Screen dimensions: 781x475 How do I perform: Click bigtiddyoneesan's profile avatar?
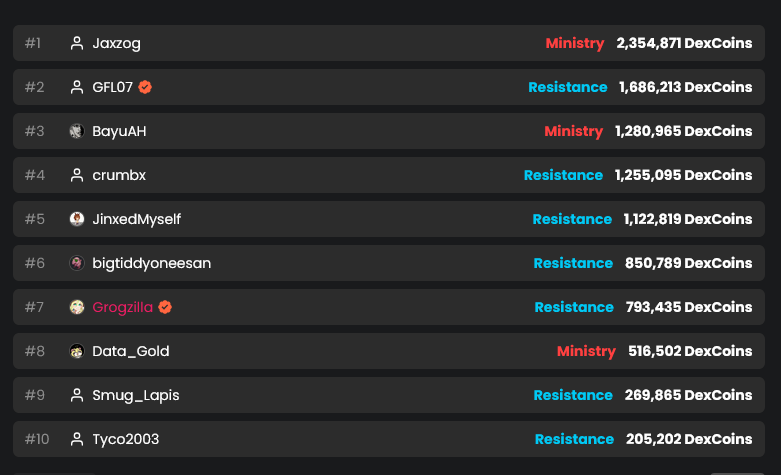coord(77,263)
